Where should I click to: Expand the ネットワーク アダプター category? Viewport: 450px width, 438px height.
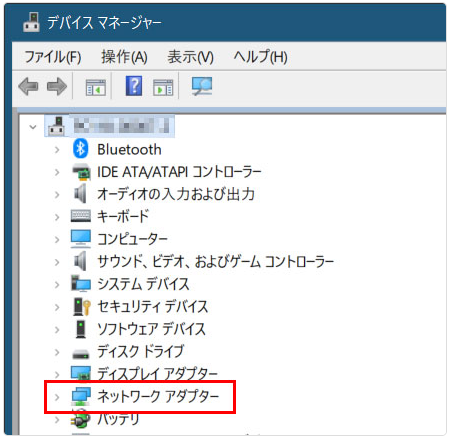pos(57,397)
